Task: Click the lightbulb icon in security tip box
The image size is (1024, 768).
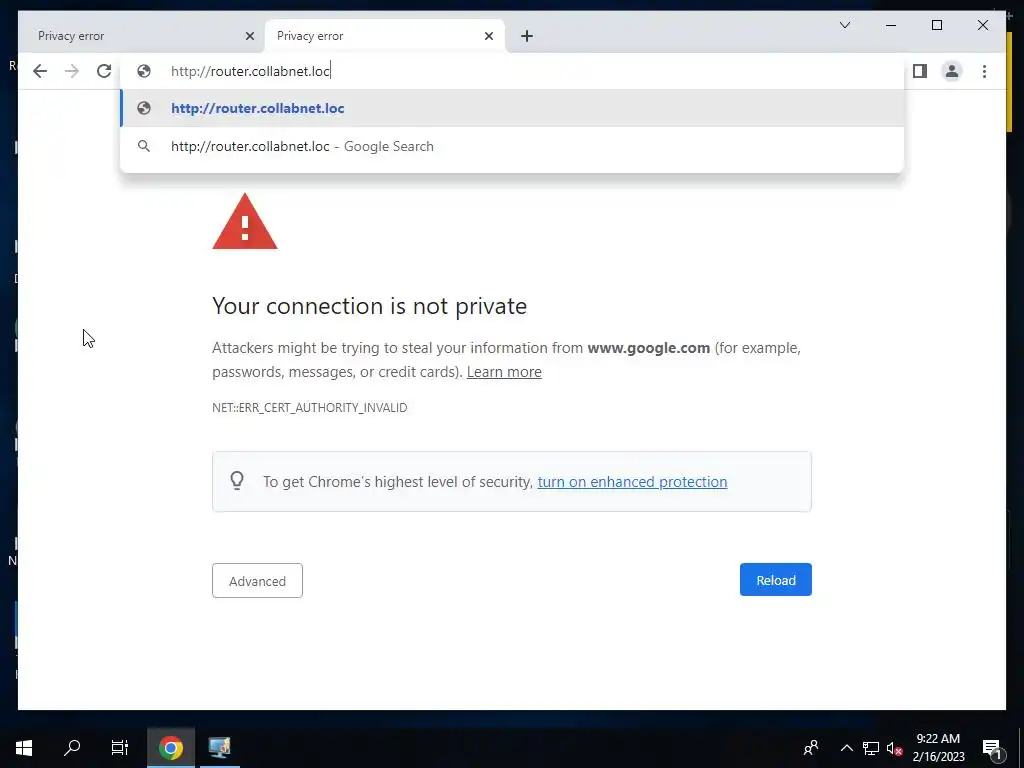Action: 237,481
